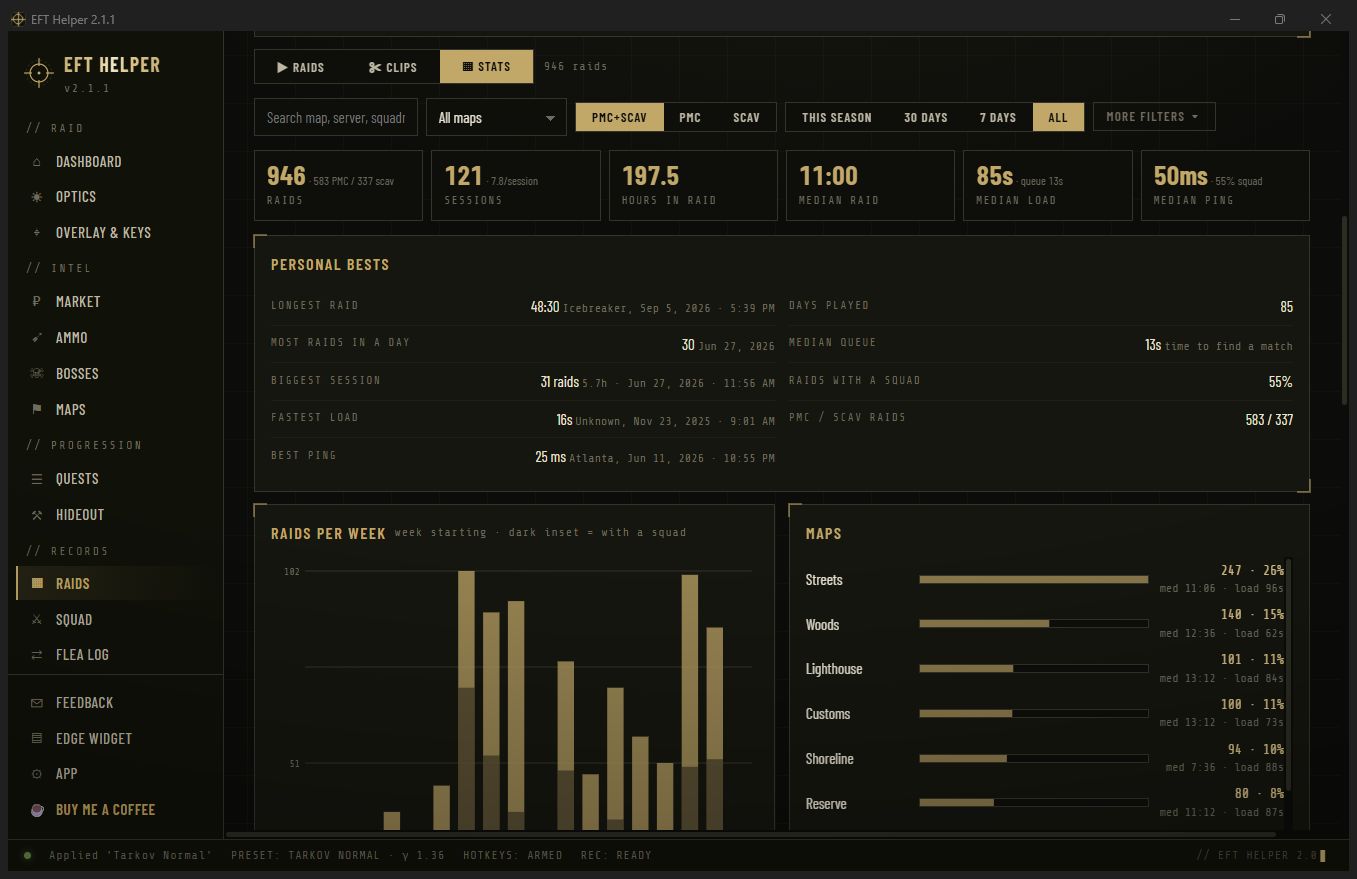Click the Hideout tools icon

tap(37, 515)
